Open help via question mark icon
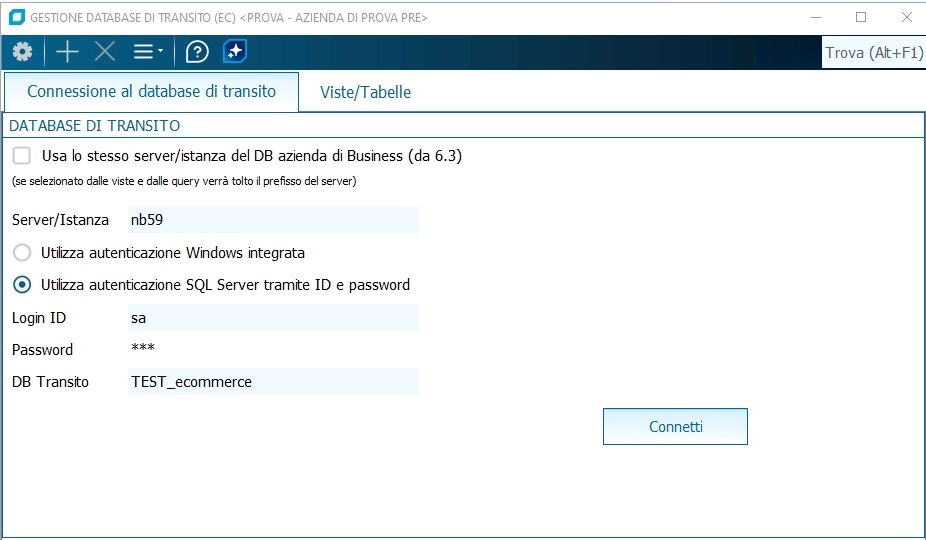 click(197, 52)
